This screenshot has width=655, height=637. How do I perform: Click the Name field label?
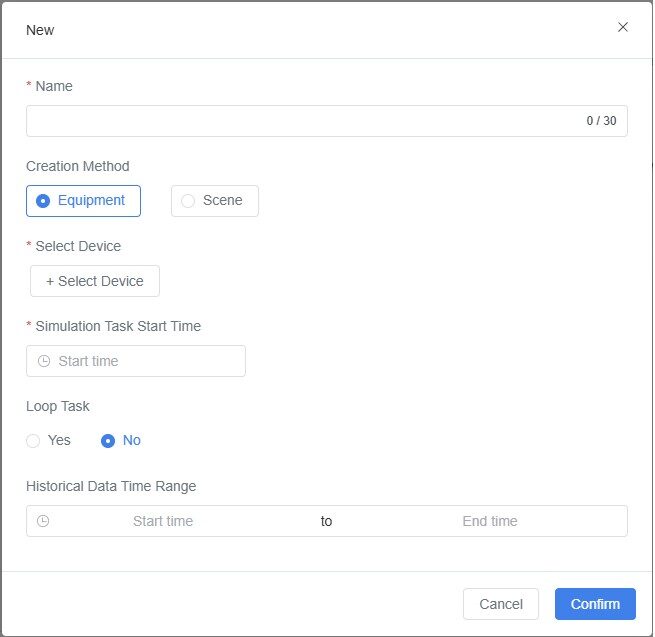[54, 86]
